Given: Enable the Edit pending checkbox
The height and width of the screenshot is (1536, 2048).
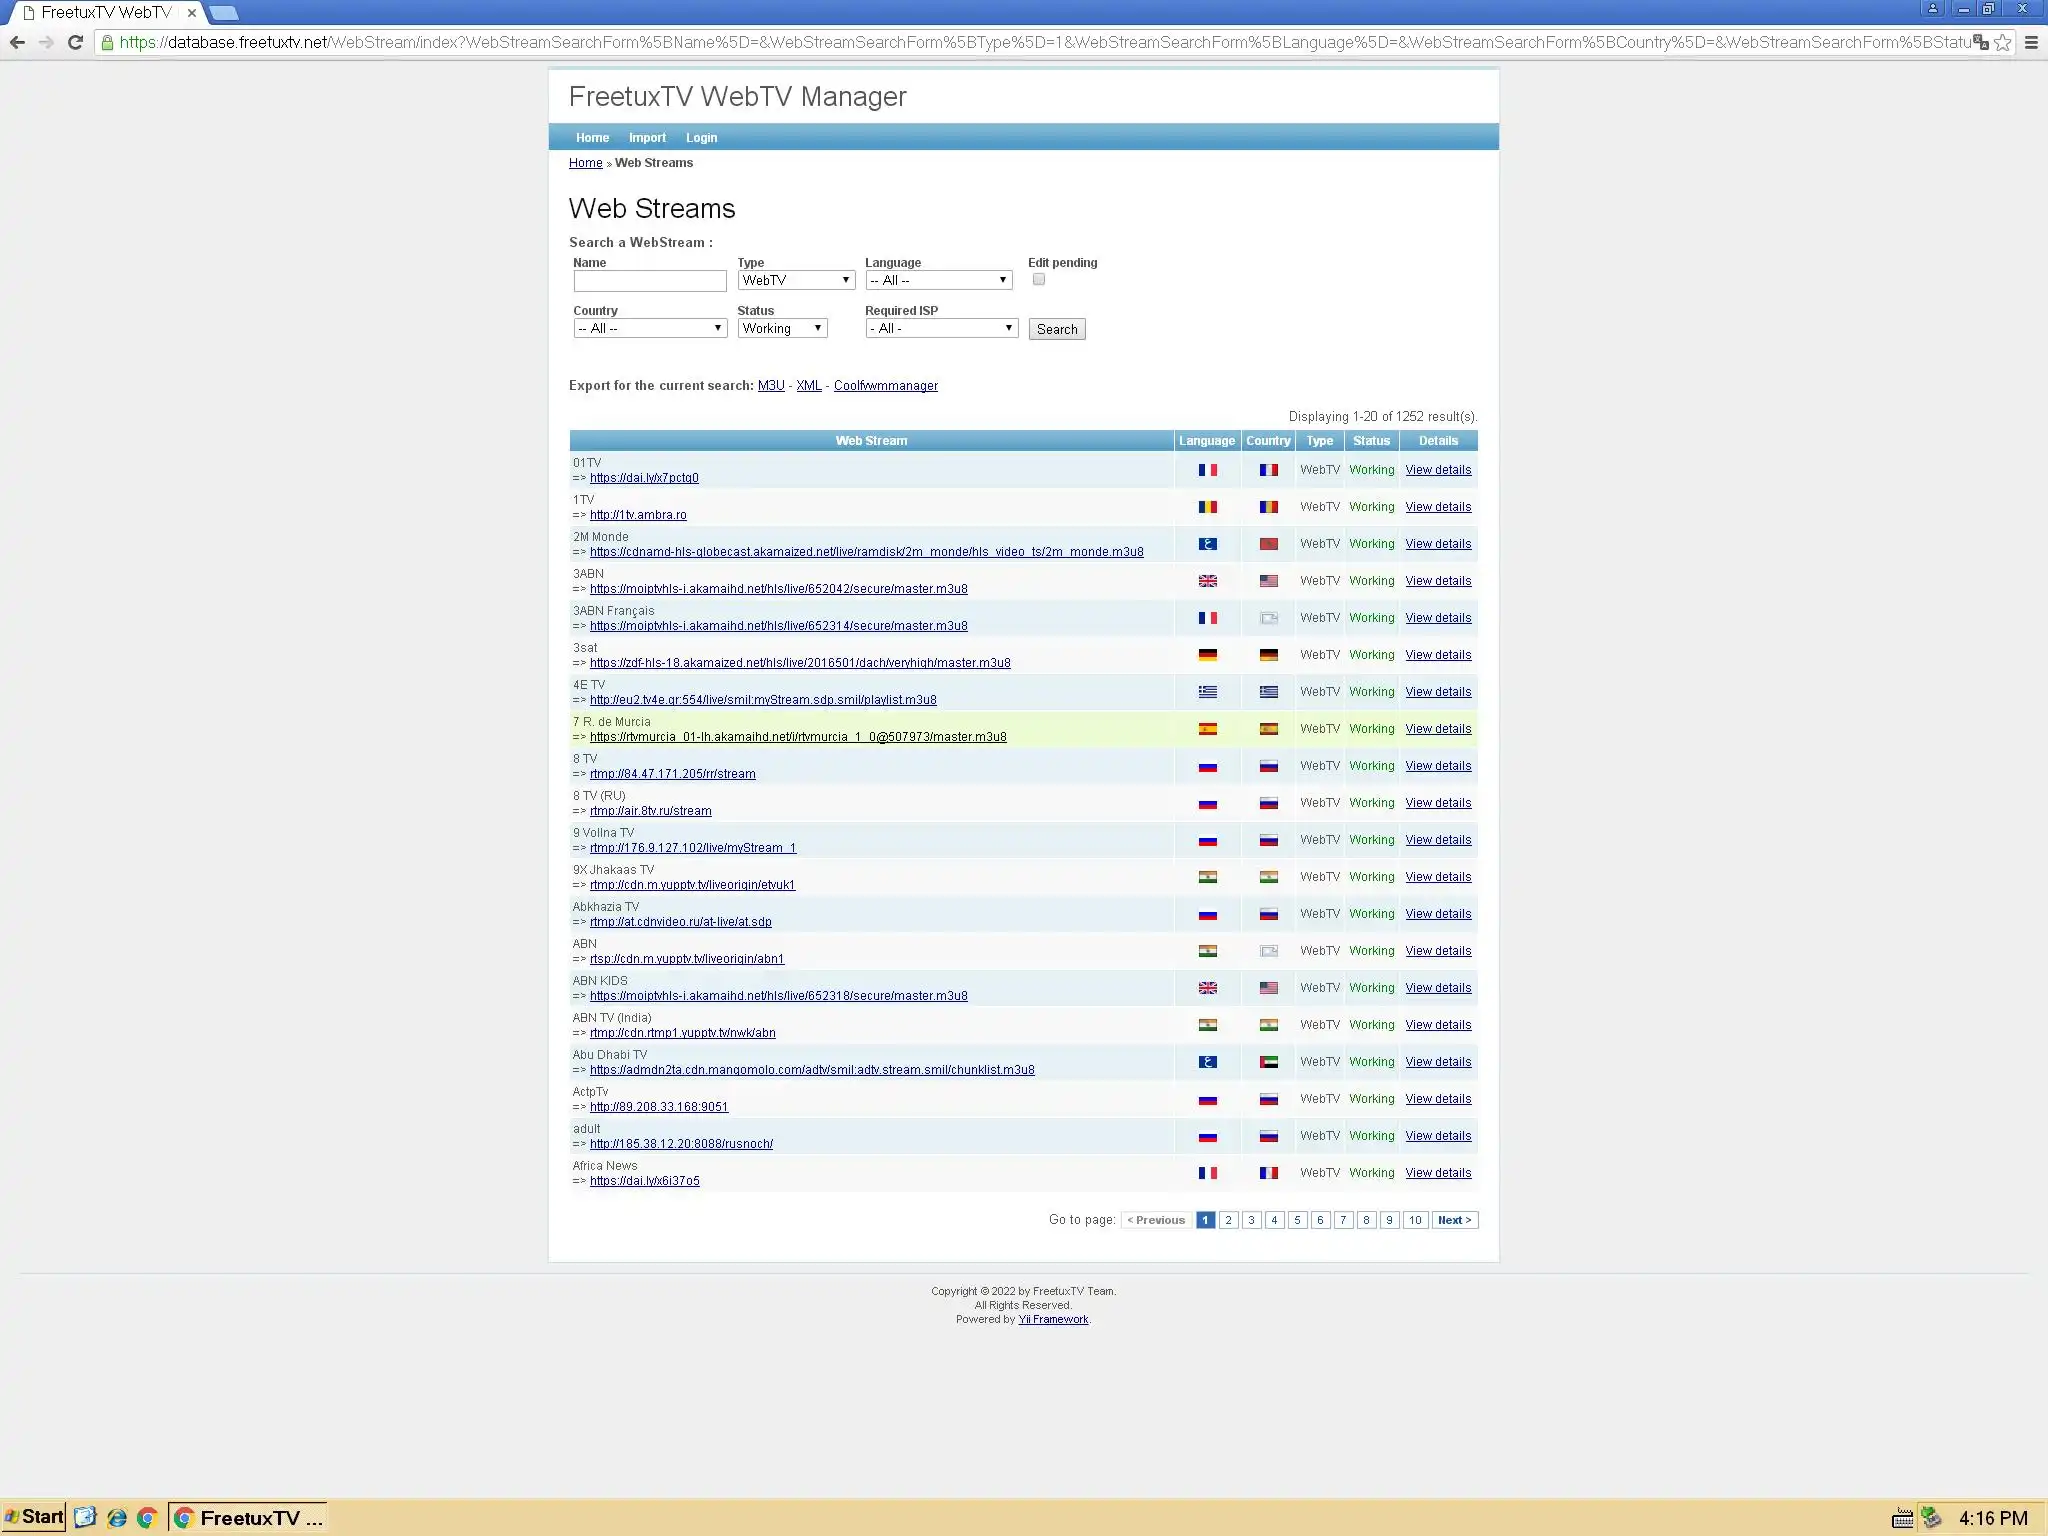Looking at the screenshot, I should 1038,280.
